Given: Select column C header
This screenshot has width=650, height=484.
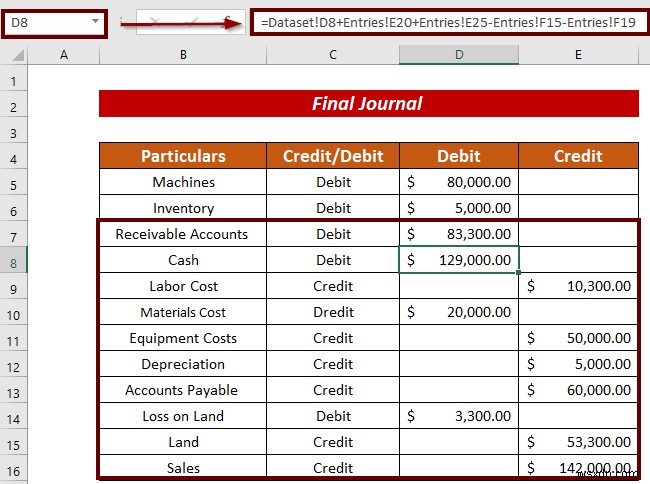Looking at the screenshot, I should click(332, 55).
